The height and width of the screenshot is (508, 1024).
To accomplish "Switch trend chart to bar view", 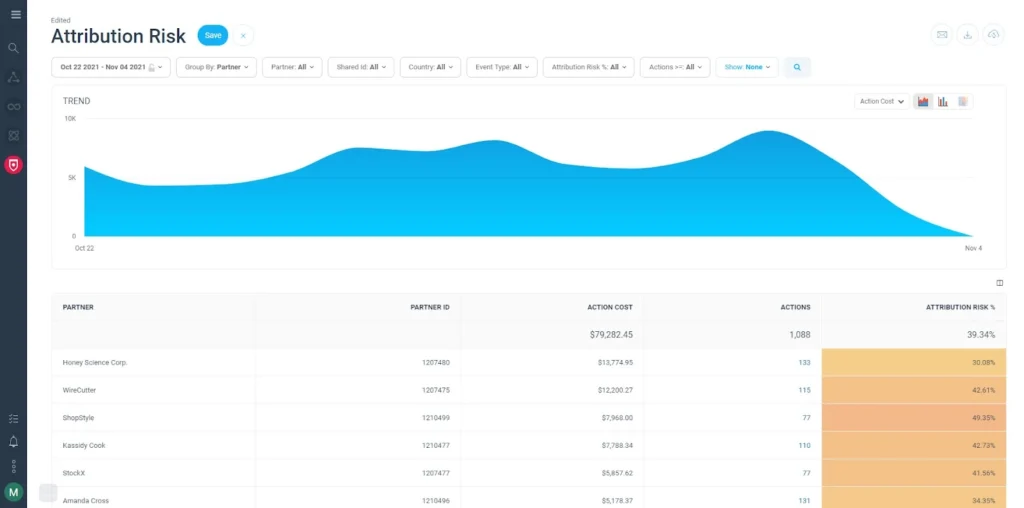I will click(943, 101).
